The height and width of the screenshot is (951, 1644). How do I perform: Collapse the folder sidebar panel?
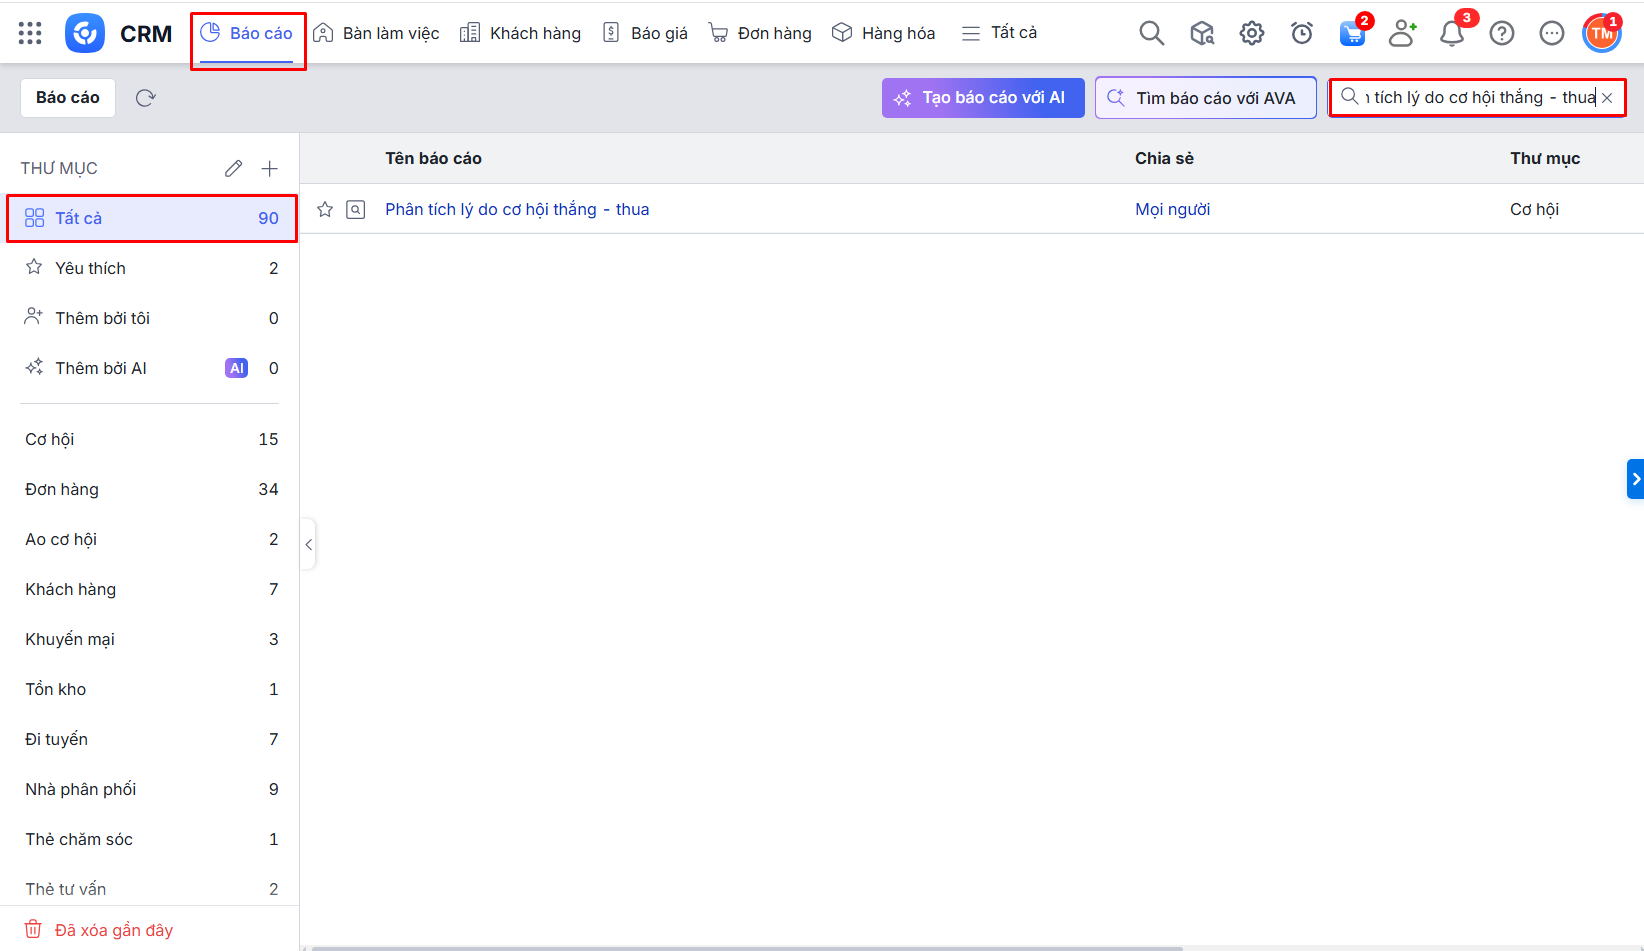click(x=309, y=545)
